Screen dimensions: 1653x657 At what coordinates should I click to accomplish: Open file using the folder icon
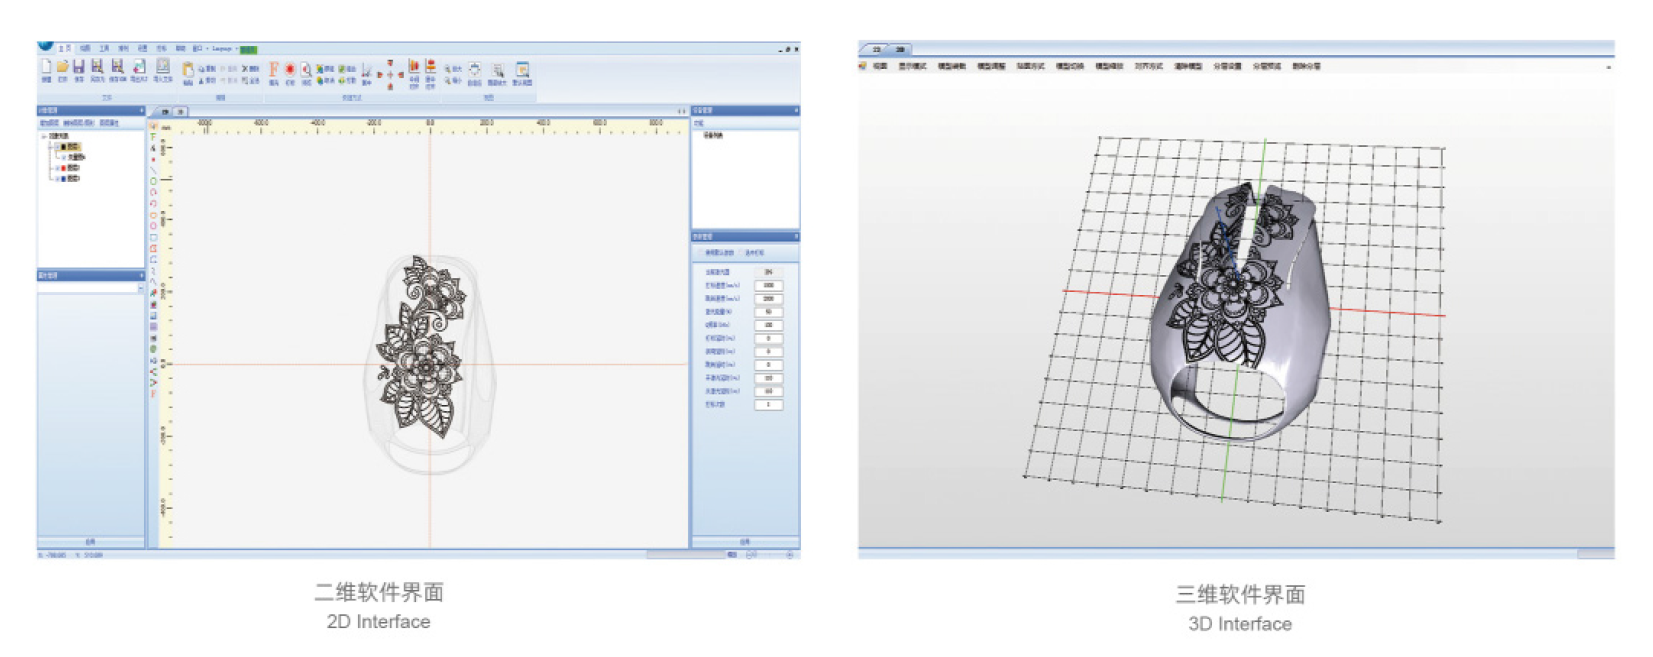click(62, 68)
